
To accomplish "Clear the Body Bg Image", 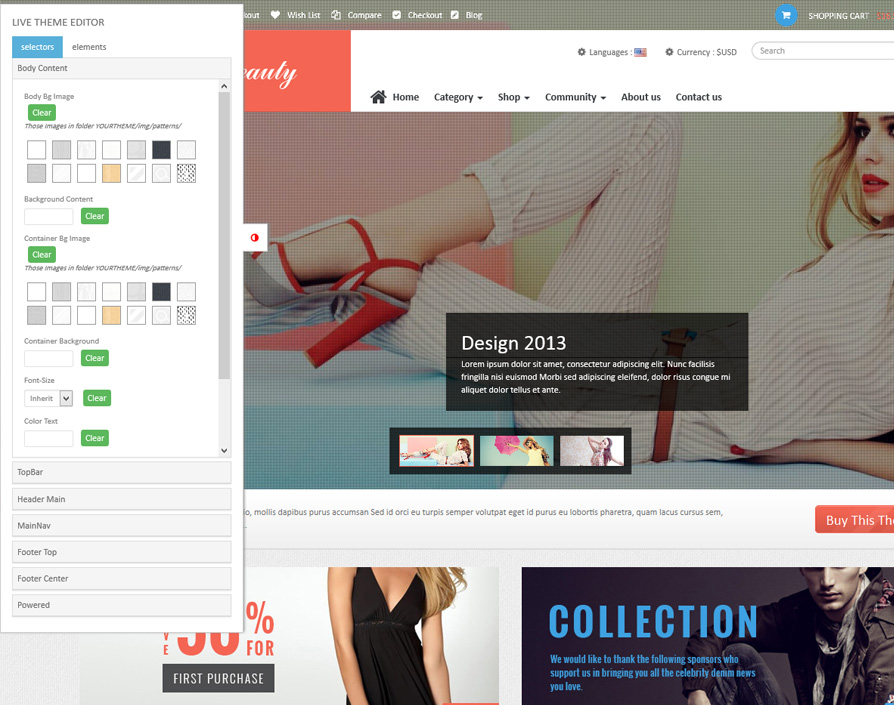I will click(x=42, y=112).
